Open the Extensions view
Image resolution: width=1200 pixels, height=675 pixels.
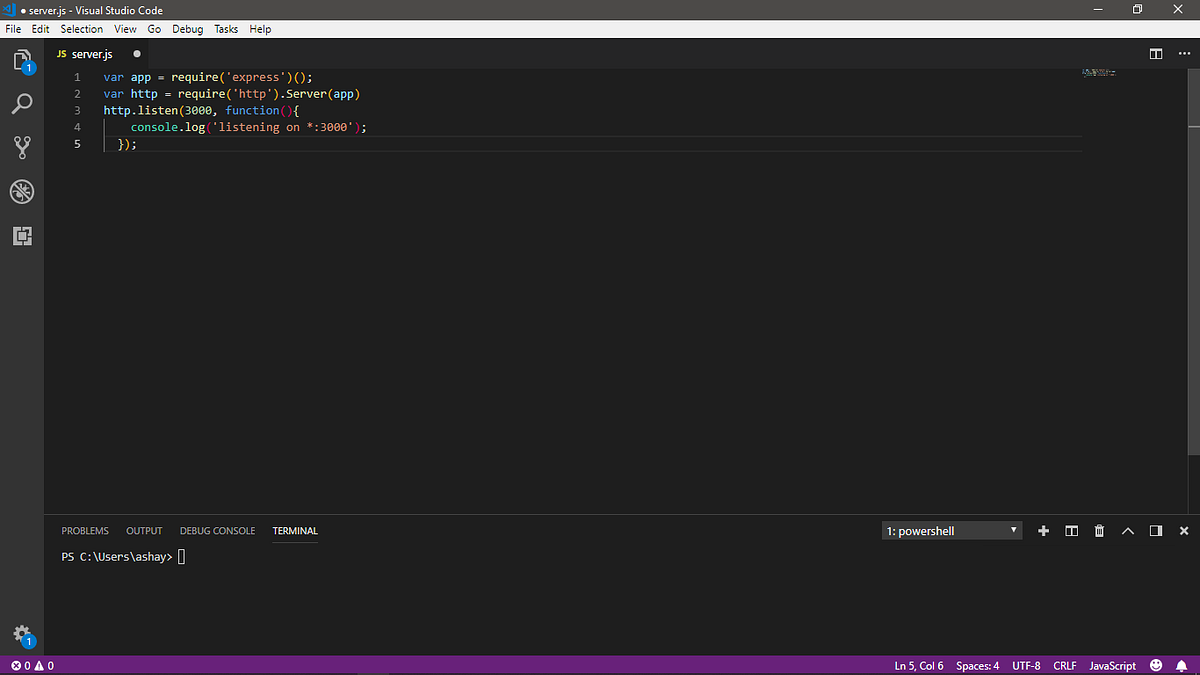22,236
